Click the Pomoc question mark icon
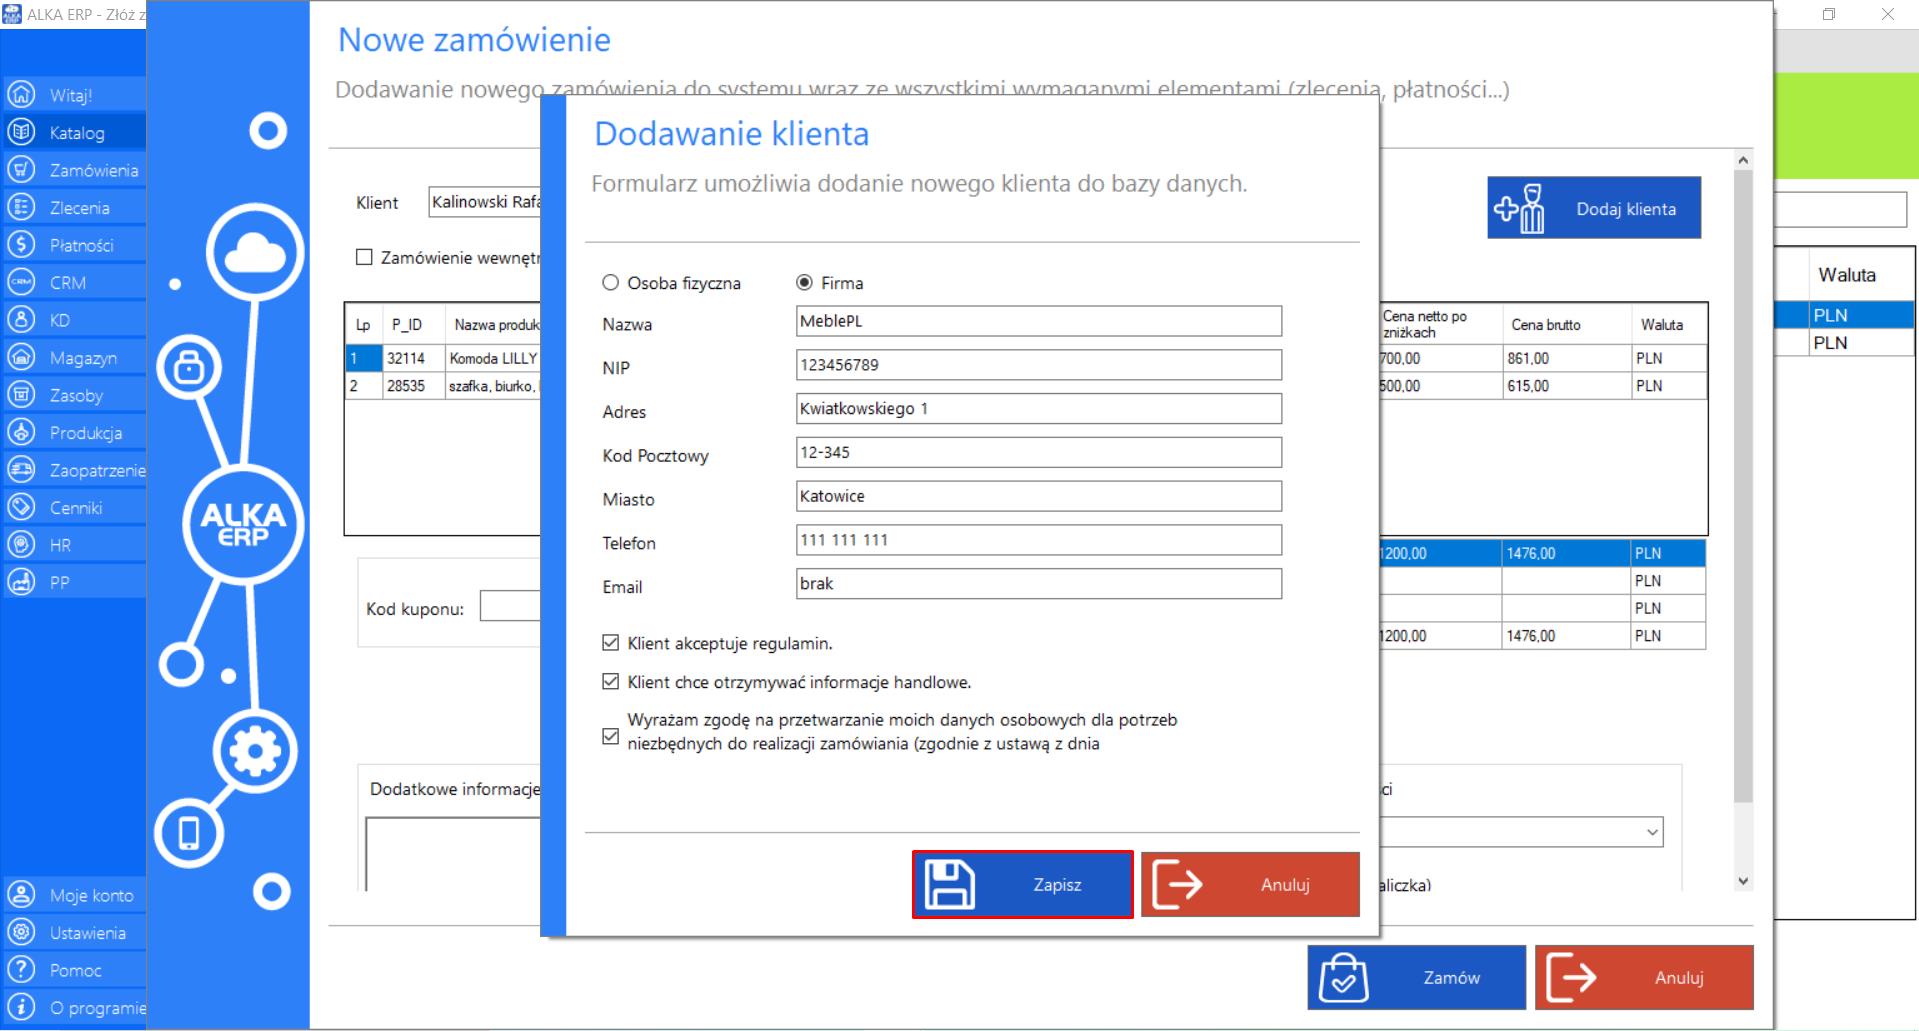1919x1031 pixels. 21,970
